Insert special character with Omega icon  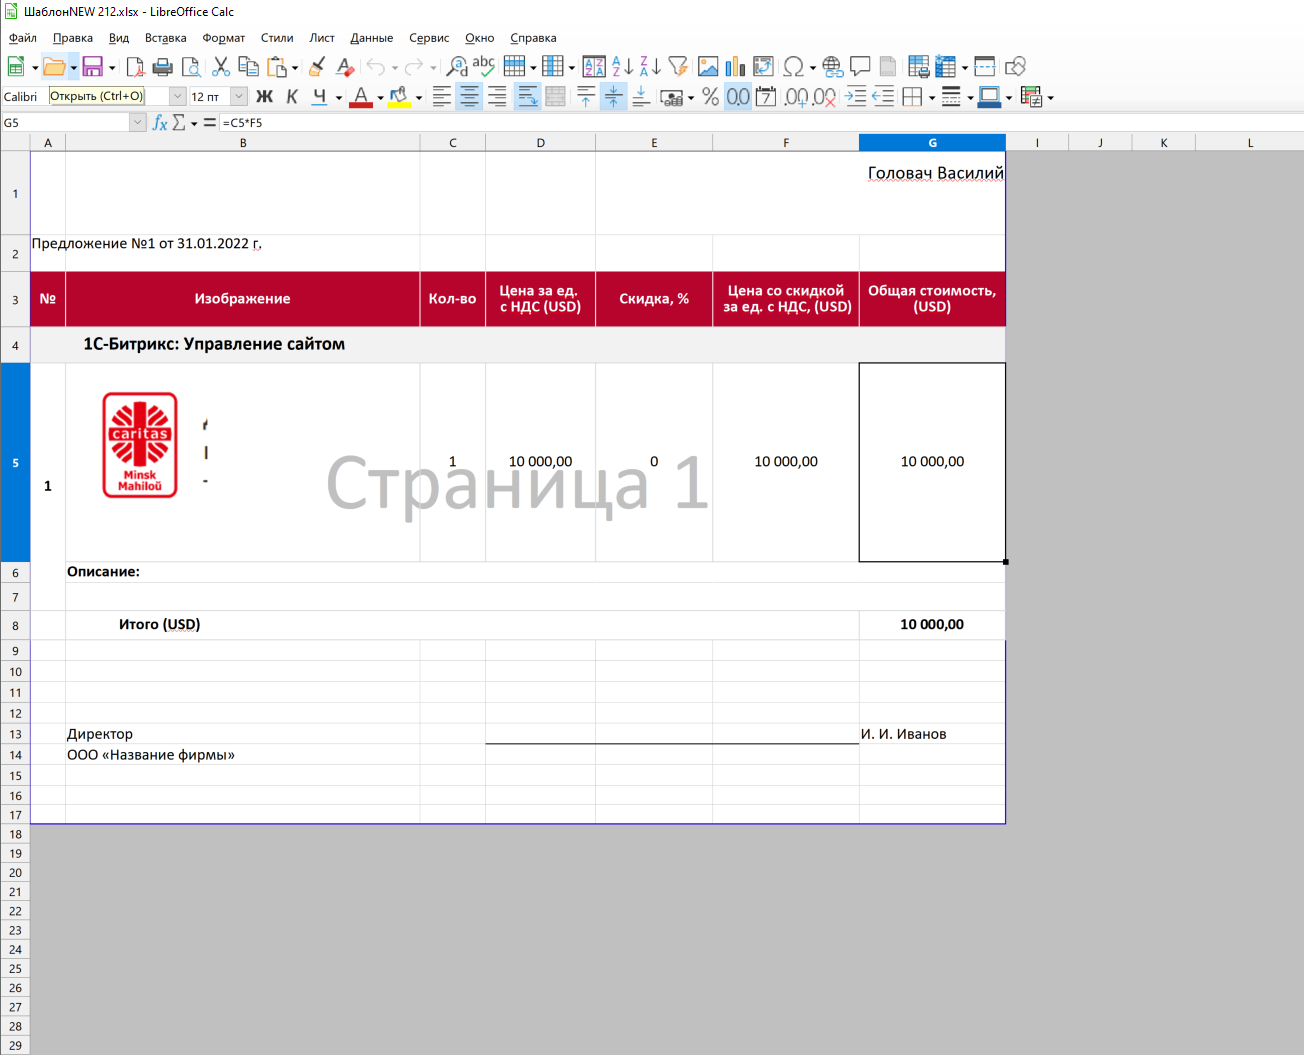(x=793, y=67)
